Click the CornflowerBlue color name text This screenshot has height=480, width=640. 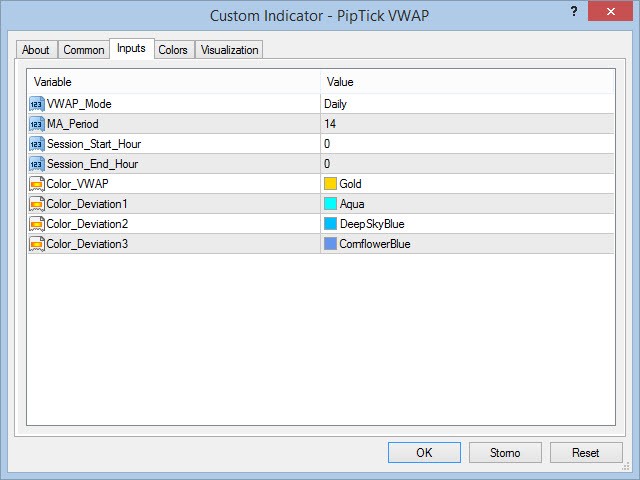[x=375, y=244]
